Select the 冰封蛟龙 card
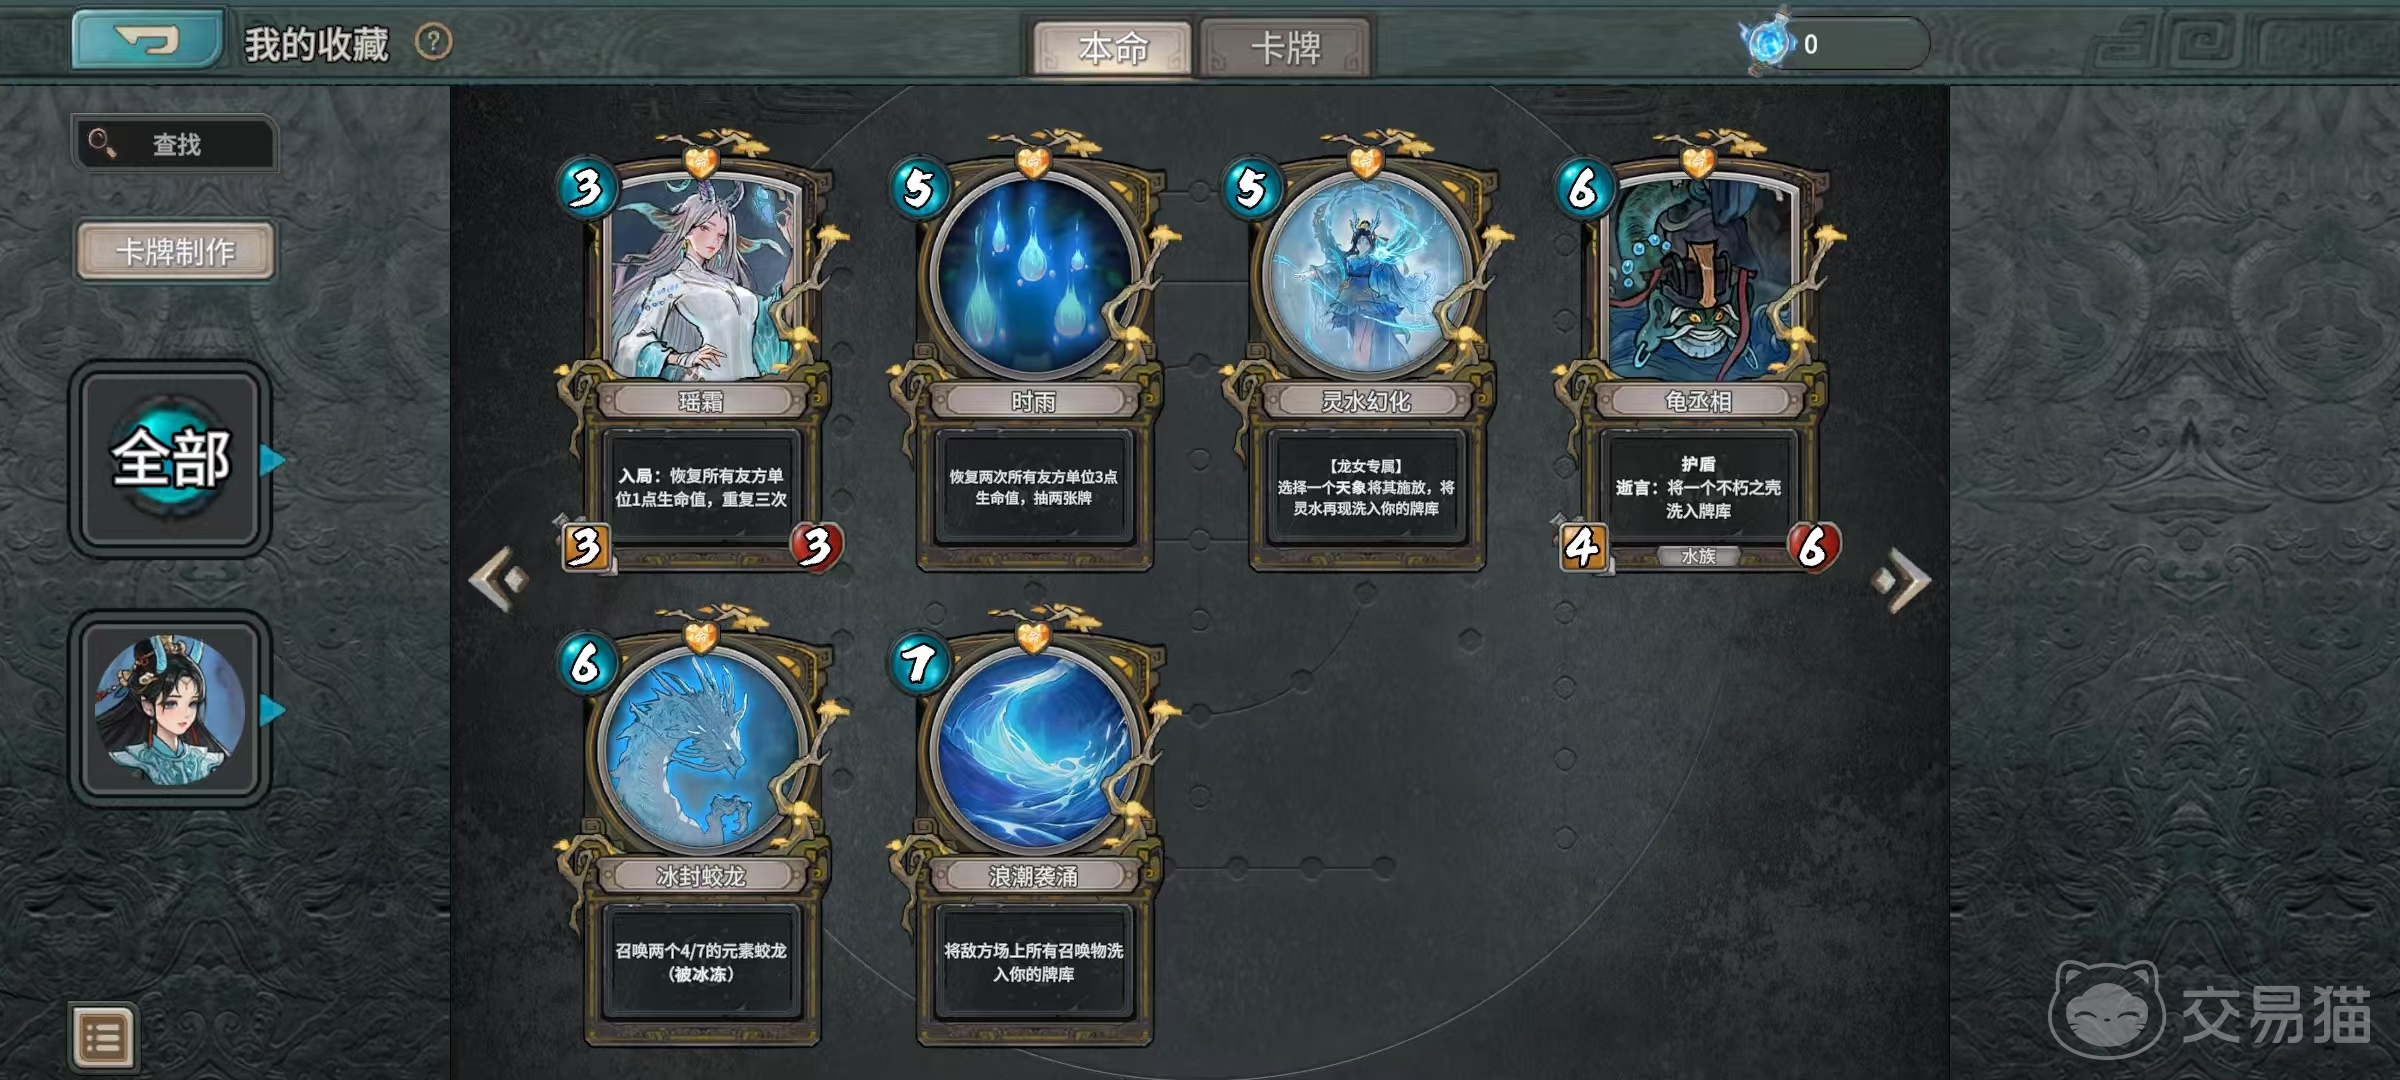The height and width of the screenshot is (1080, 2400). coord(700,827)
